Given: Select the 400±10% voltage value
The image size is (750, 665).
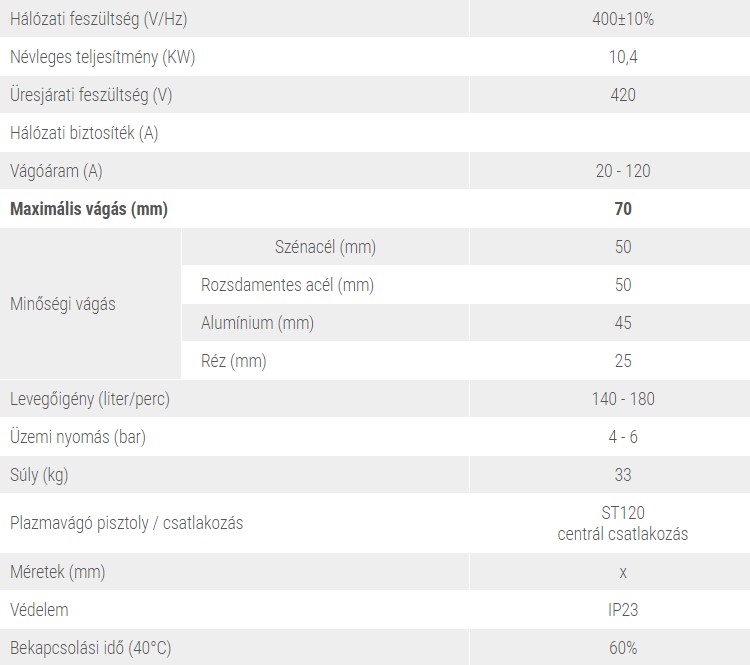Looking at the screenshot, I should click(x=623, y=18).
